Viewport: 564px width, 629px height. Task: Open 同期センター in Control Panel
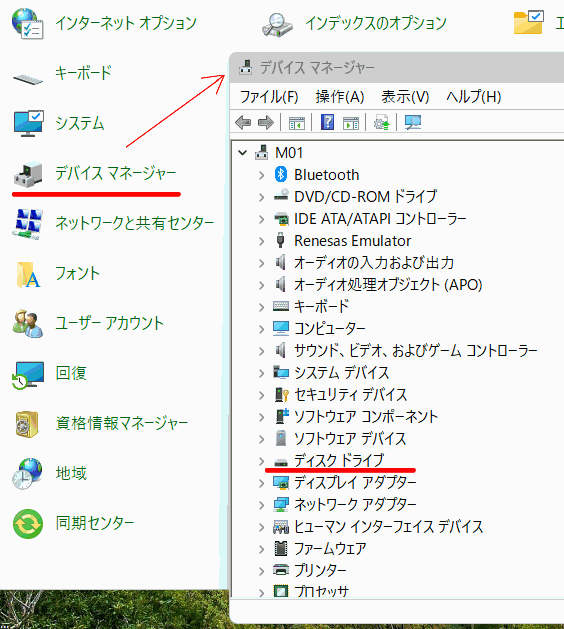[95, 523]
